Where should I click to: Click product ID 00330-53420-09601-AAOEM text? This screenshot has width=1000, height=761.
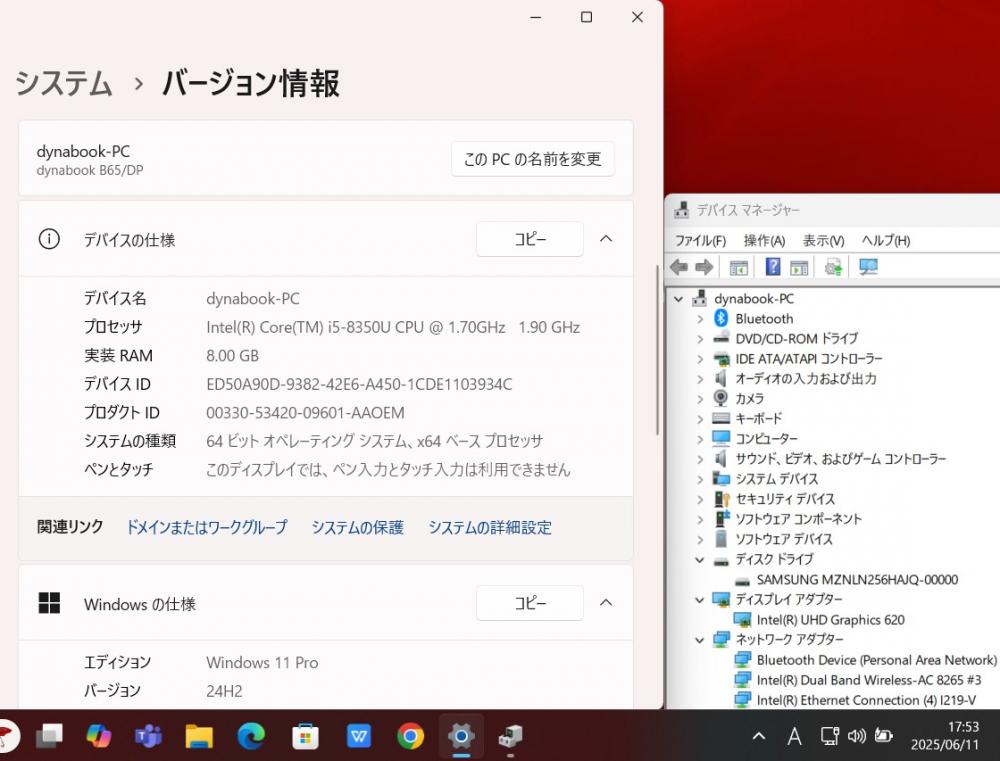[305, 413]
